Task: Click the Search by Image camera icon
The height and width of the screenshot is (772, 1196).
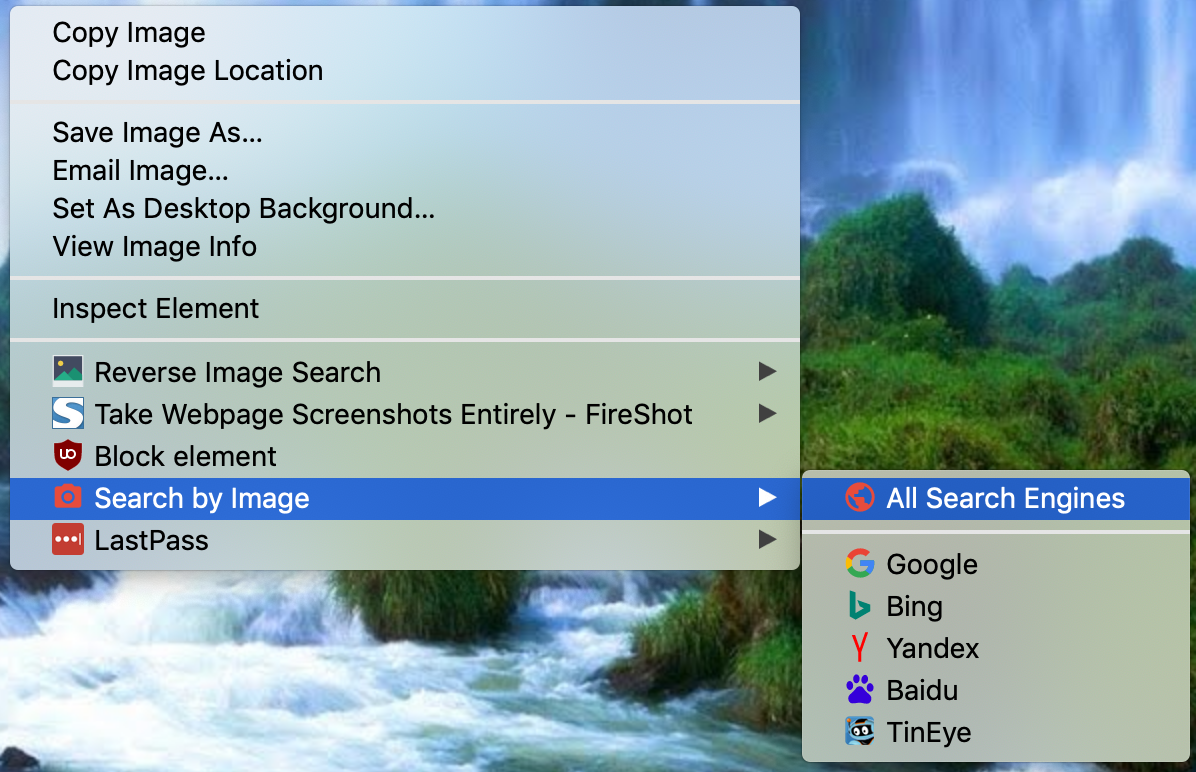Action: coord(68,498)
